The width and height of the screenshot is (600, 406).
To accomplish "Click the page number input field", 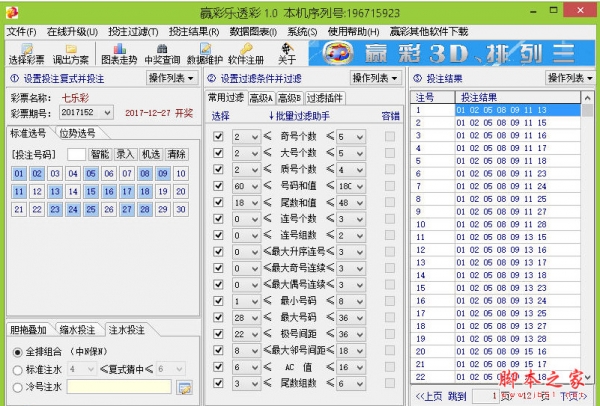I will (486, 396).
